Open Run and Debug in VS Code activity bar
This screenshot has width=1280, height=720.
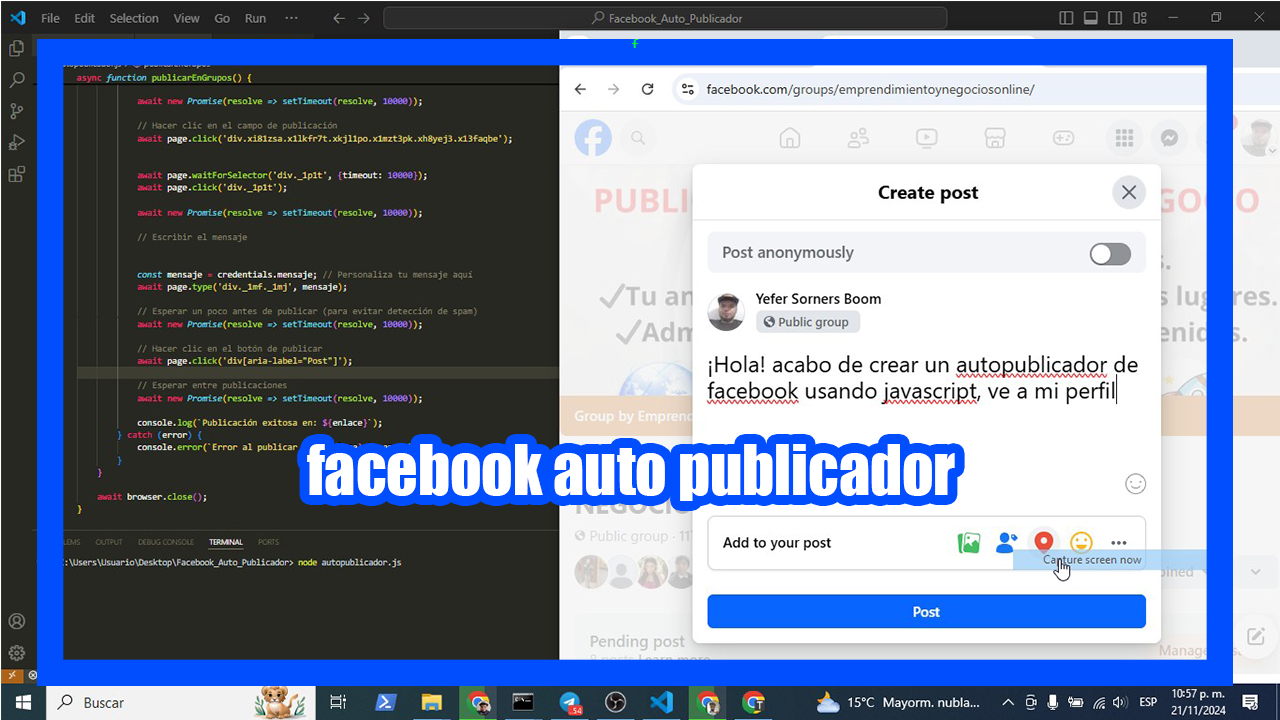(x=16, y=142)
